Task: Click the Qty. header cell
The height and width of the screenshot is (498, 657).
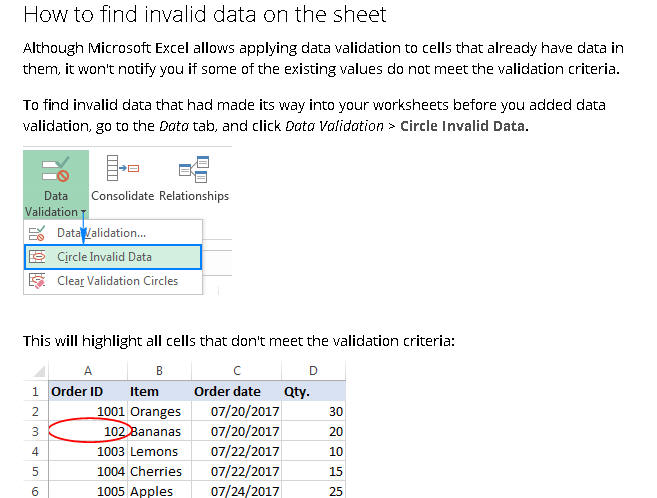Action: (313, 392)
